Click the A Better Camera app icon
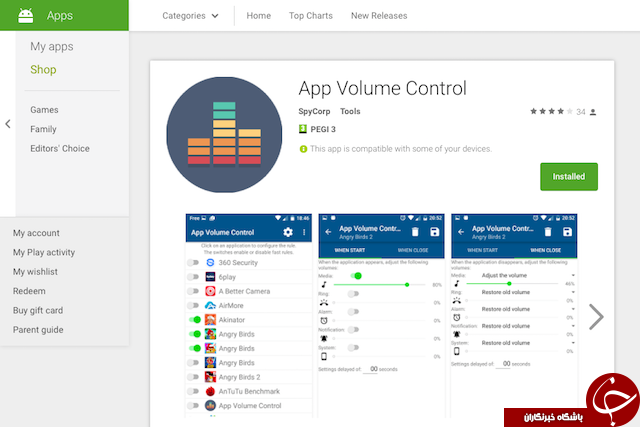 click(x=210, y=291)
